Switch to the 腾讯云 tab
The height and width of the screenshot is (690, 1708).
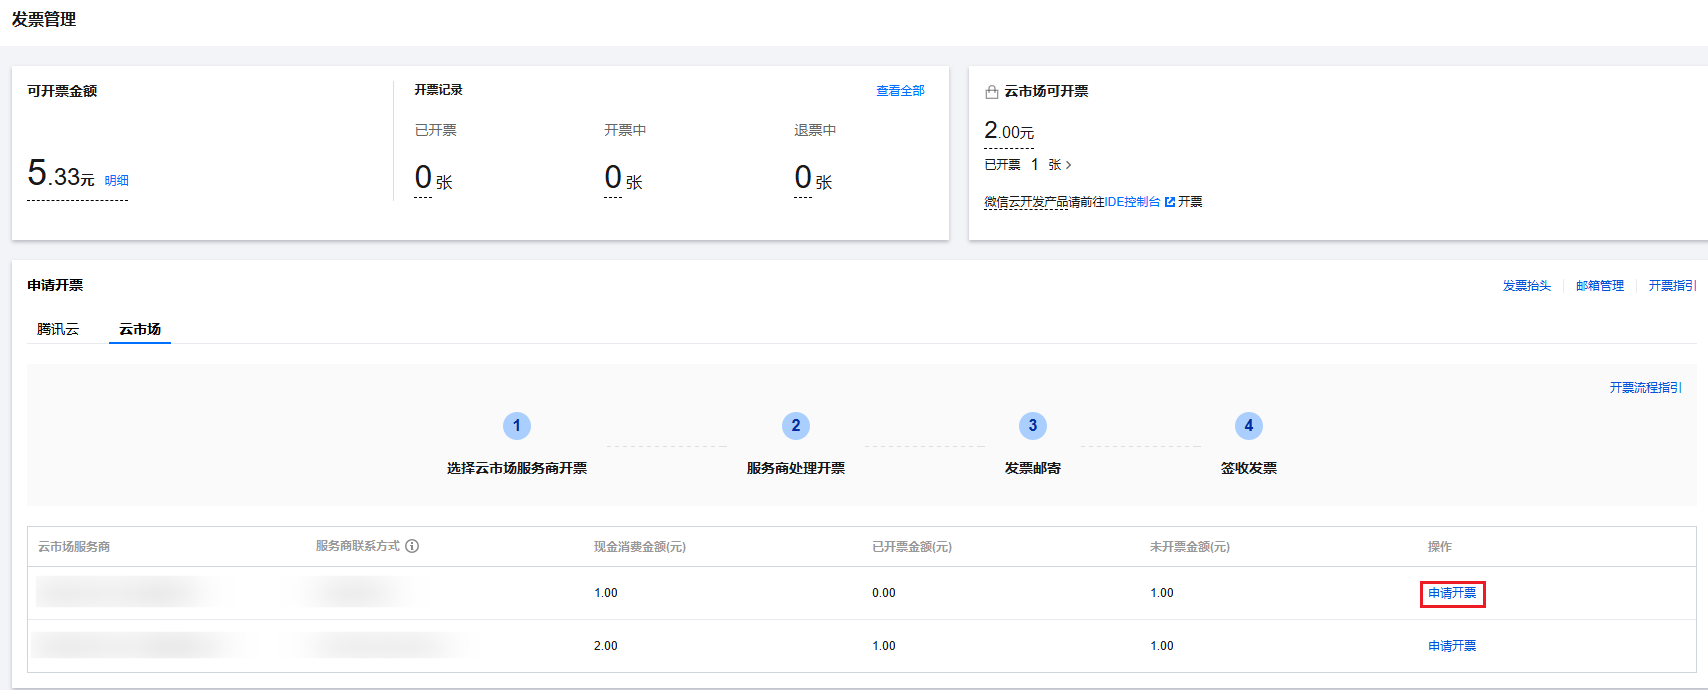[x=58, y=329]
